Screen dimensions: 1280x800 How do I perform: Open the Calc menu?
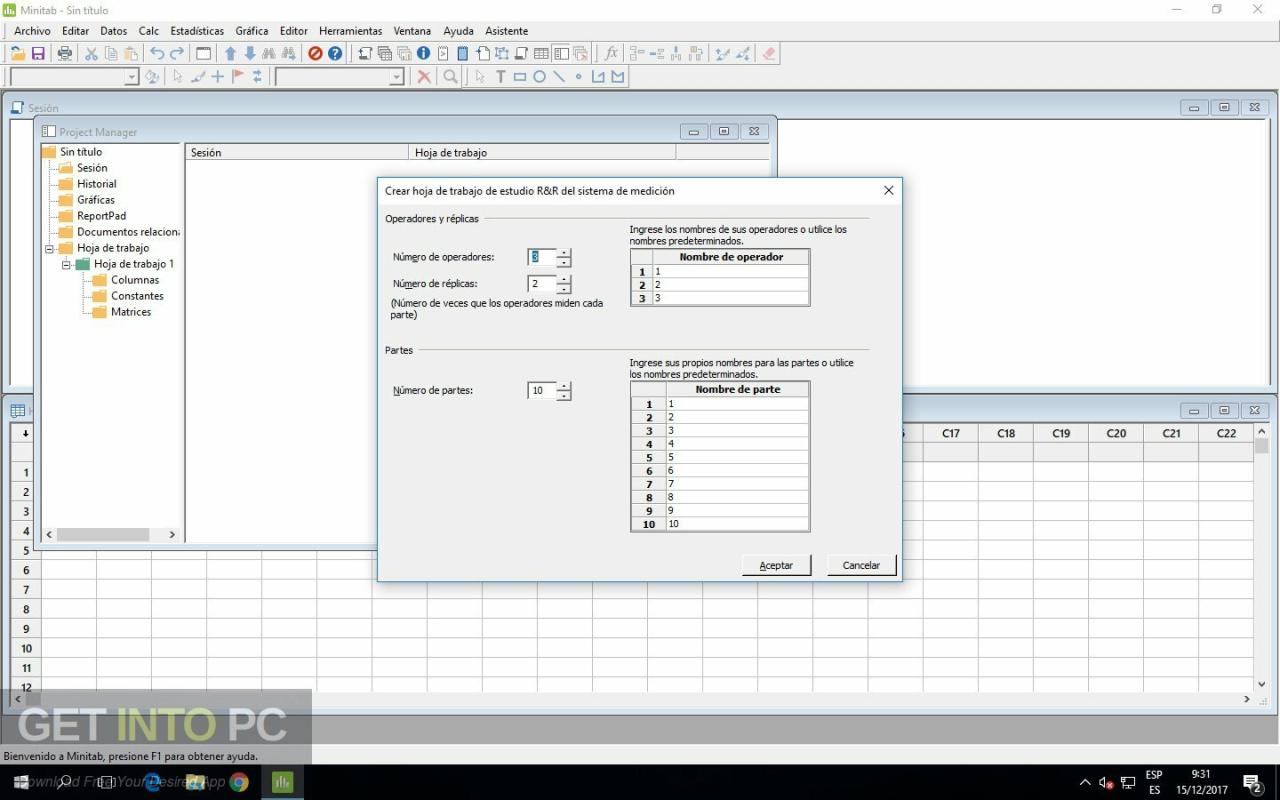(x=149, y=31)
